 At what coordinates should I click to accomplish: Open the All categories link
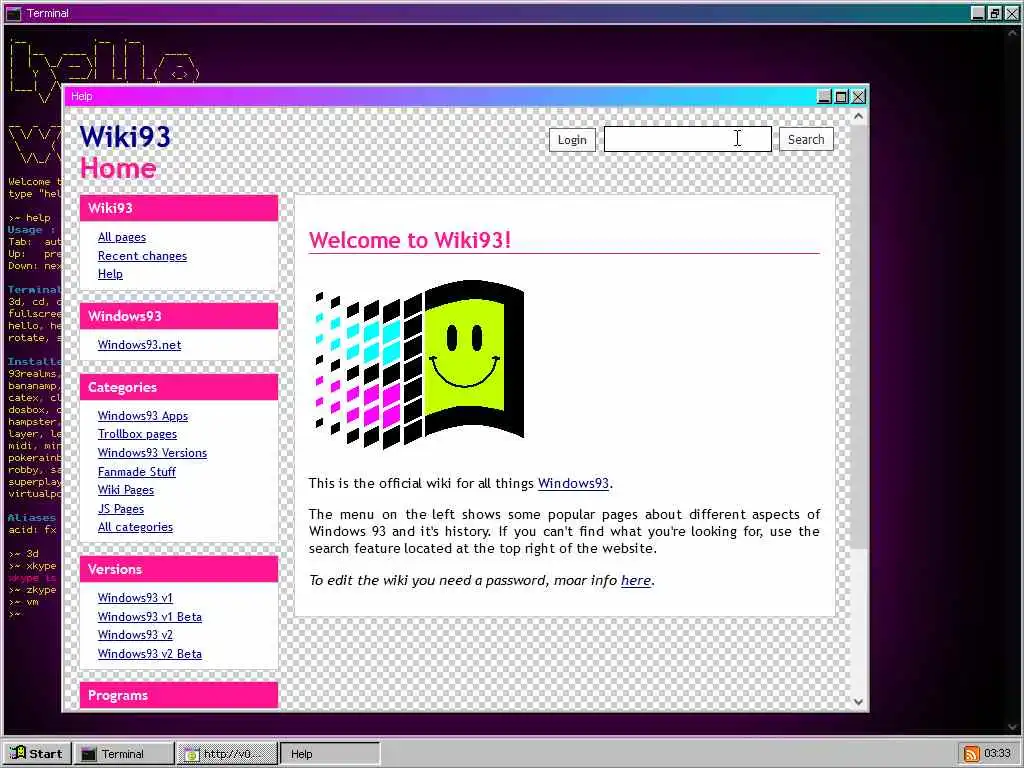click(135, 527)
